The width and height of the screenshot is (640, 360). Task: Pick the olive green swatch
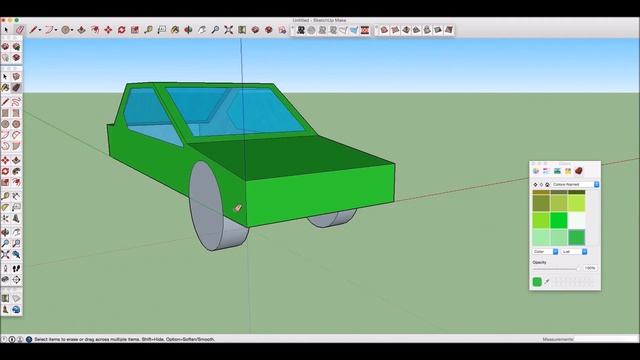[541, 203]
